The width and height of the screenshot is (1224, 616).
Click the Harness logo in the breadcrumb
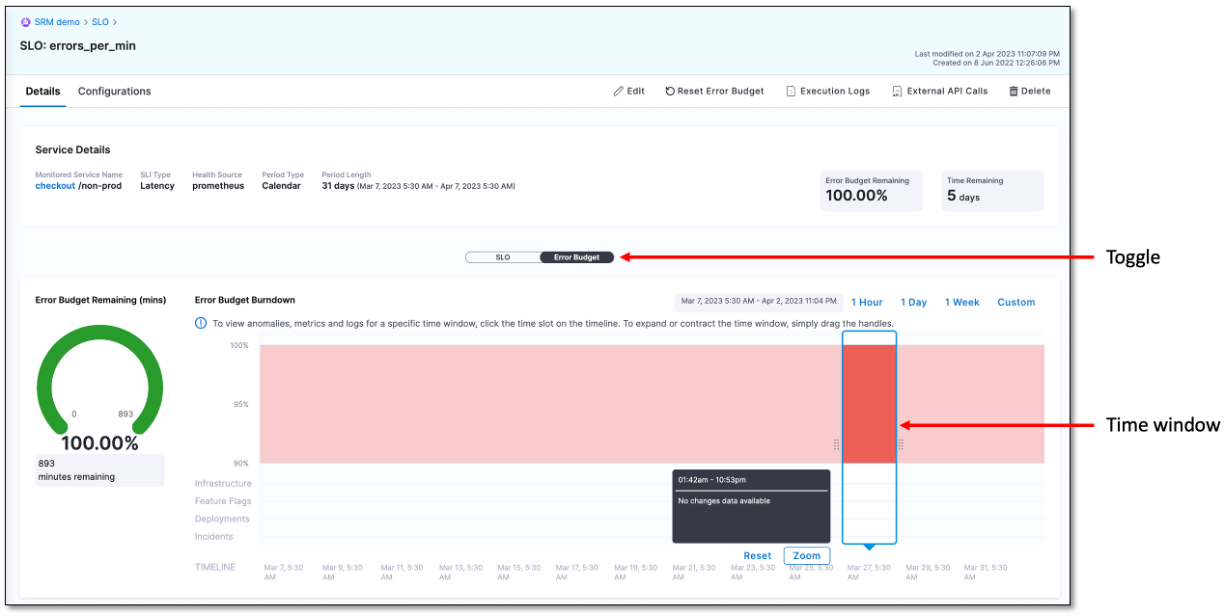tap(26, 21)
